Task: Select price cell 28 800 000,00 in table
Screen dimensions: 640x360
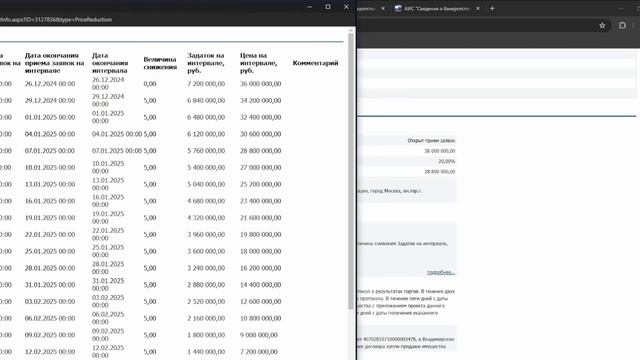Action: [260, 151]
